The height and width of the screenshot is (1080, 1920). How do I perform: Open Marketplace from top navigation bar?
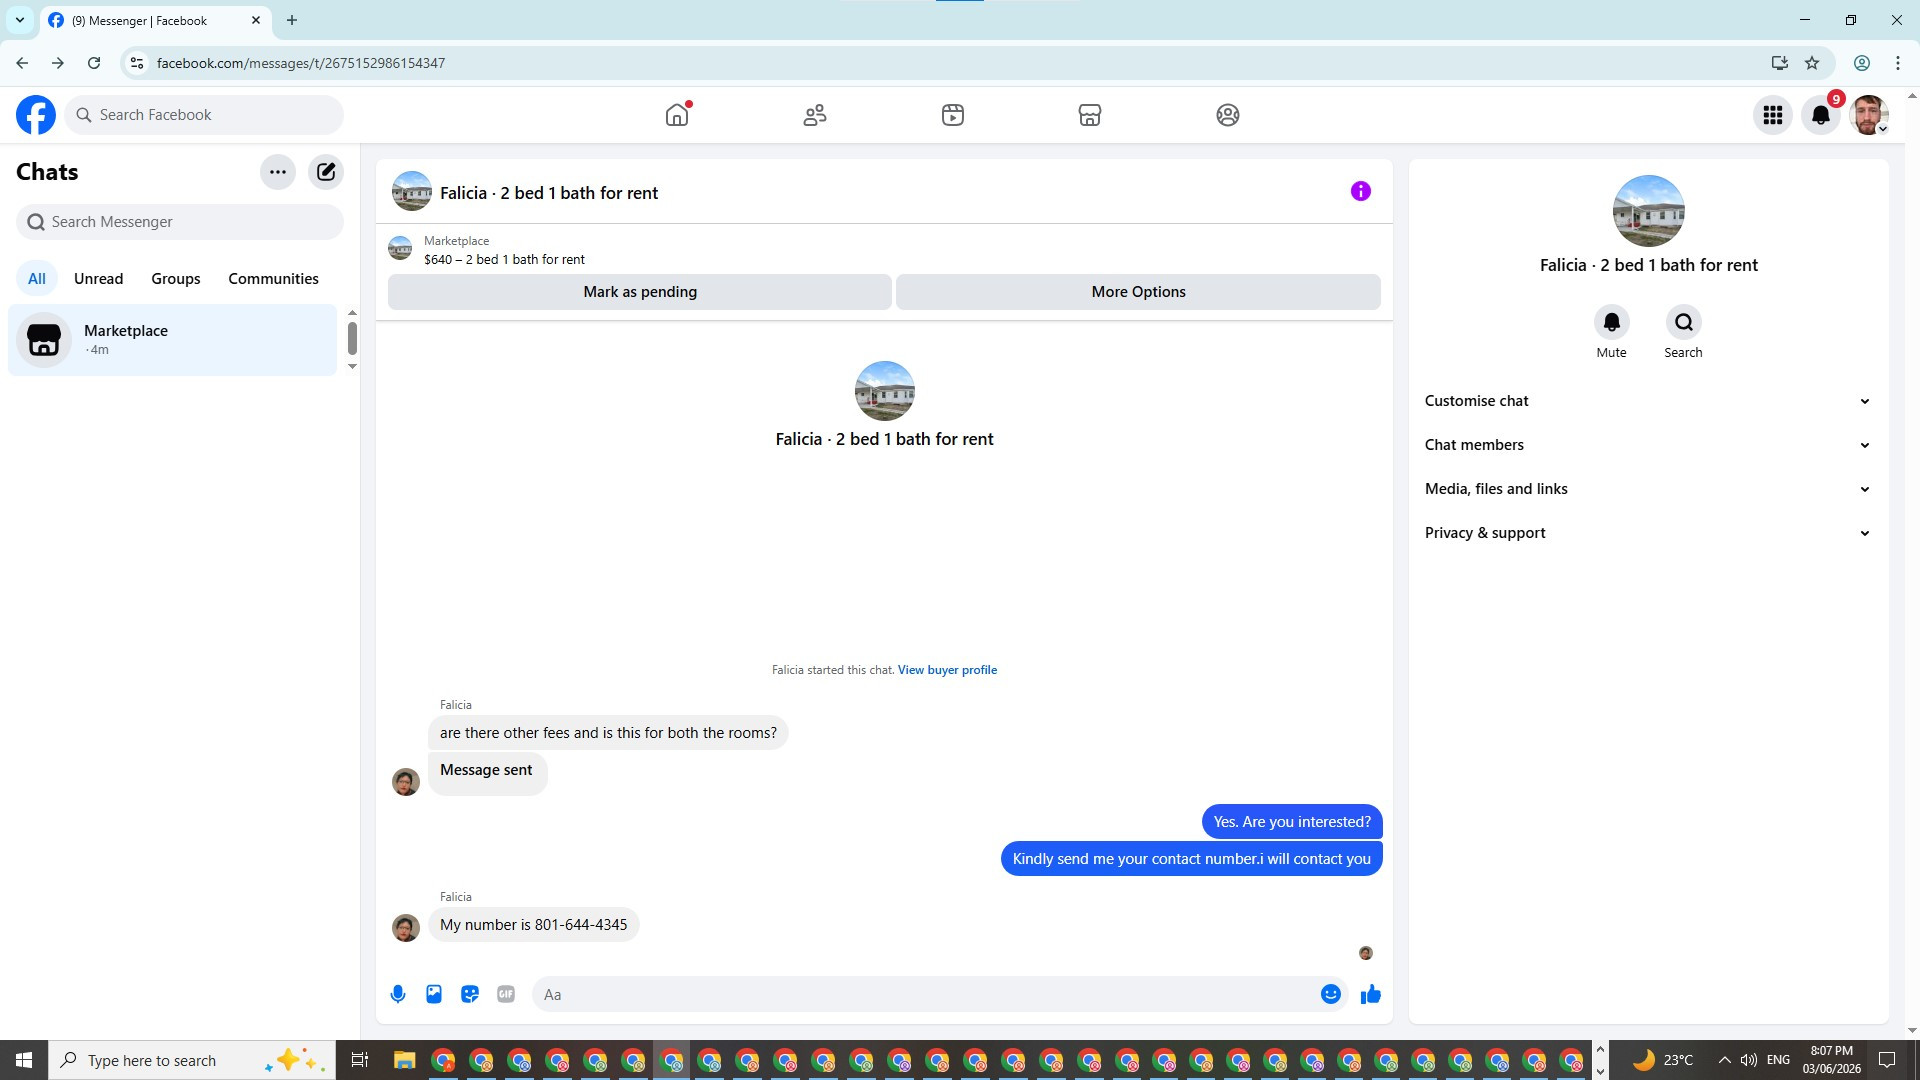click(1090, 115)
